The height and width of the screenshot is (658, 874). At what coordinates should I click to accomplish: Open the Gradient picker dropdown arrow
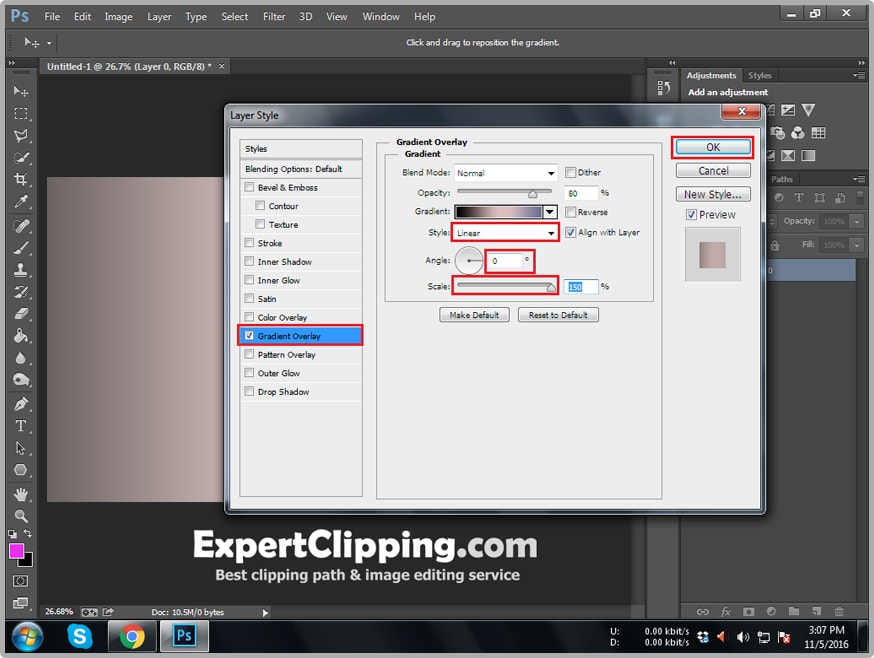click(x=550, y=212)
